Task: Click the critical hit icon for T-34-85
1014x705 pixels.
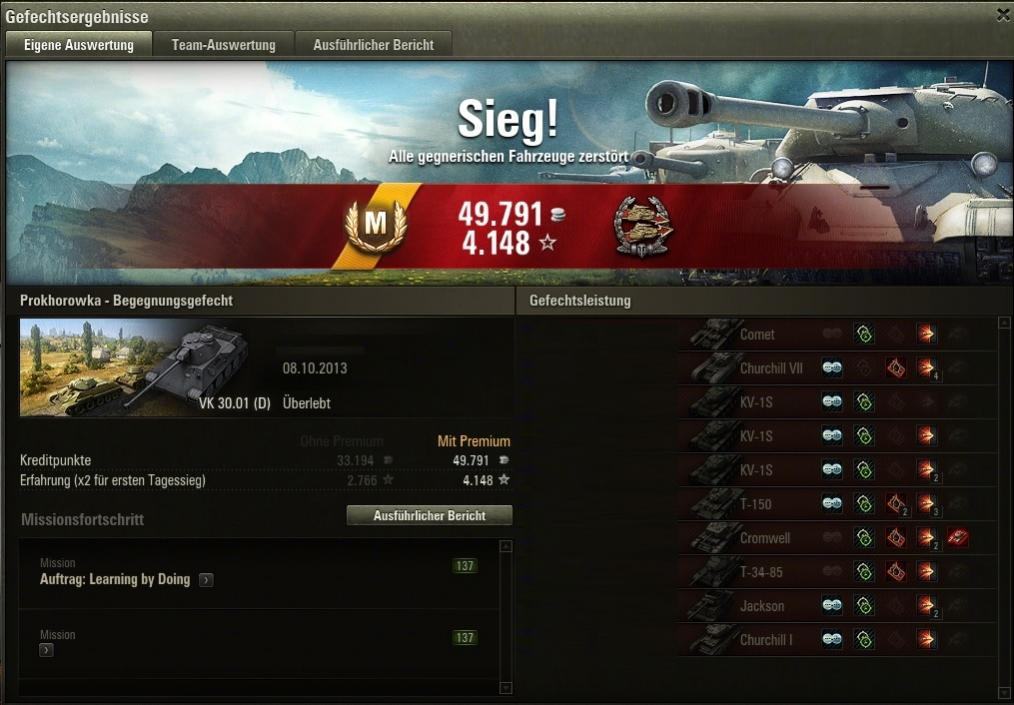Action: click(x=896, y=572)
